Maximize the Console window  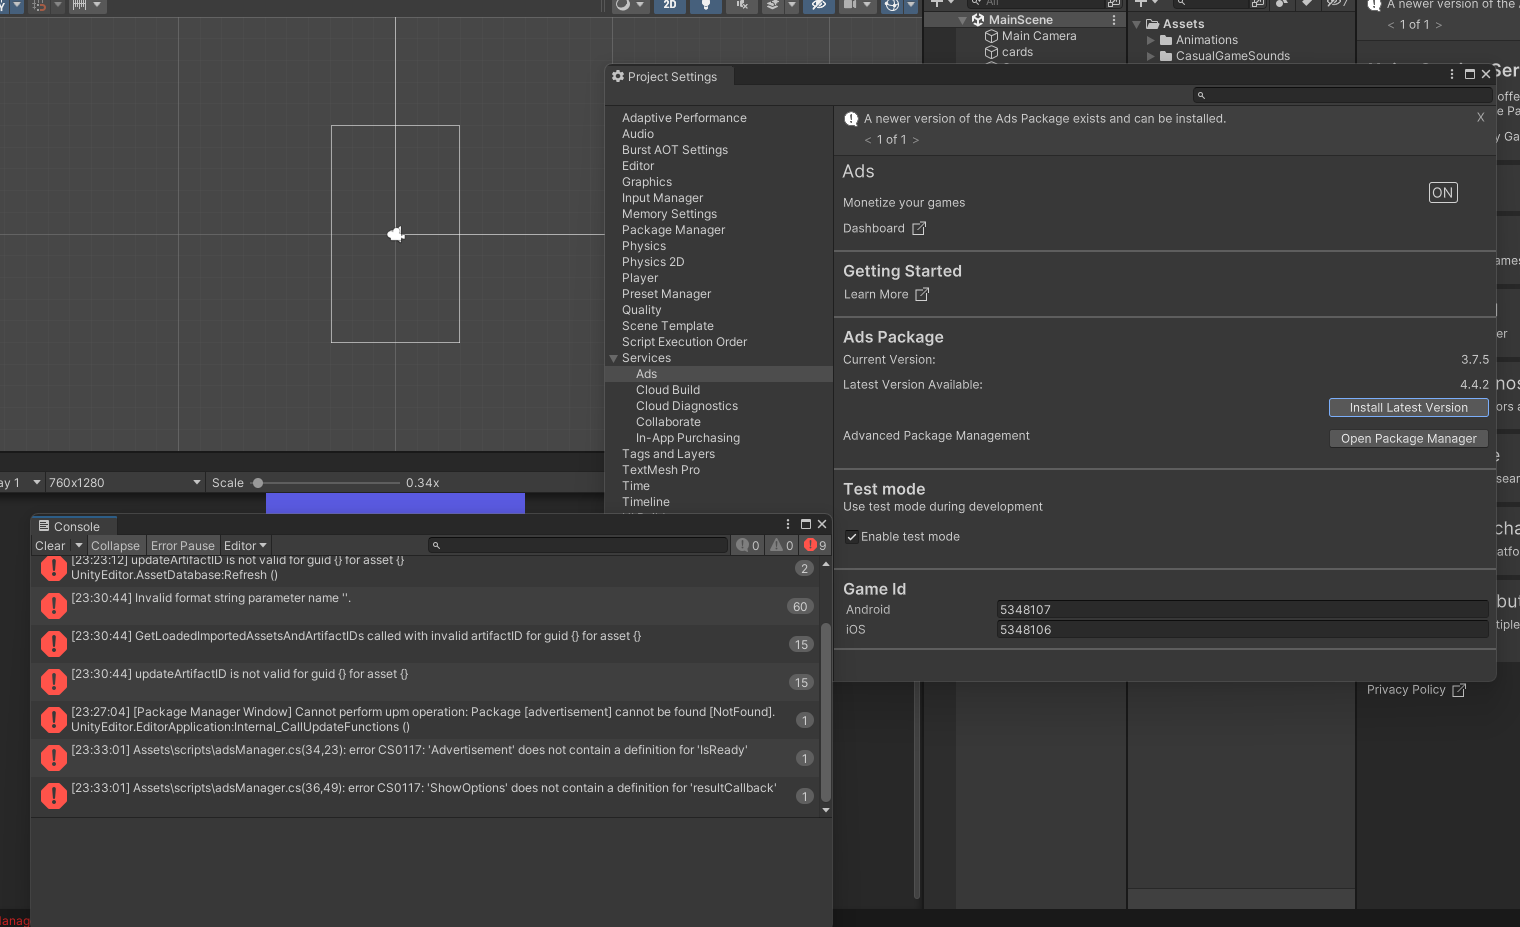click(806, 524)
